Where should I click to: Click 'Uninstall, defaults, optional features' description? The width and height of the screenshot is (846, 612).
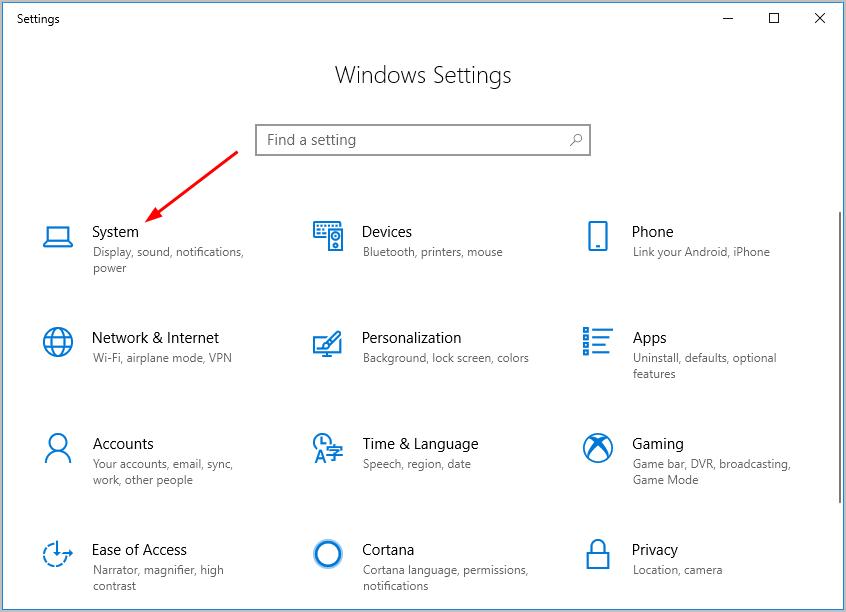point(705,365)
